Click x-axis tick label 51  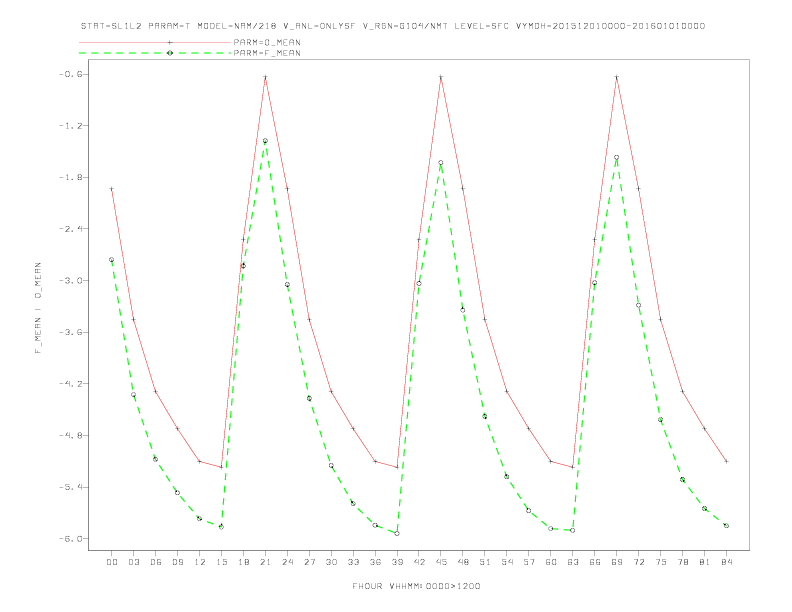485,562
